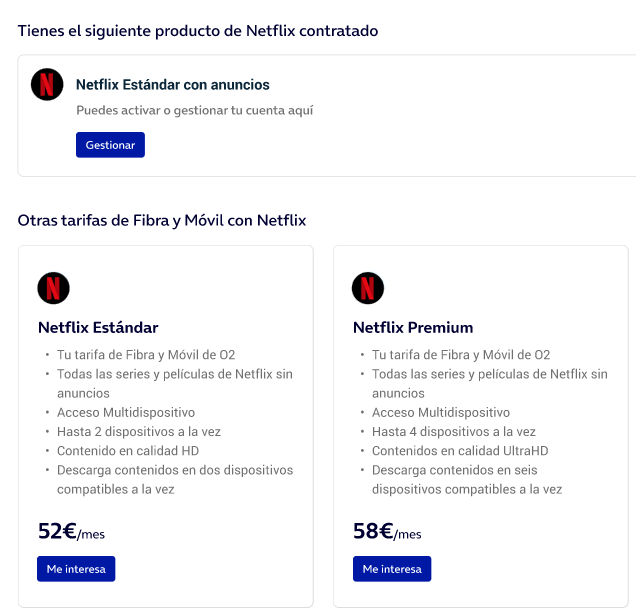Click 'Contenidos en calidad UltraHD' bullet

pos(460,451)
